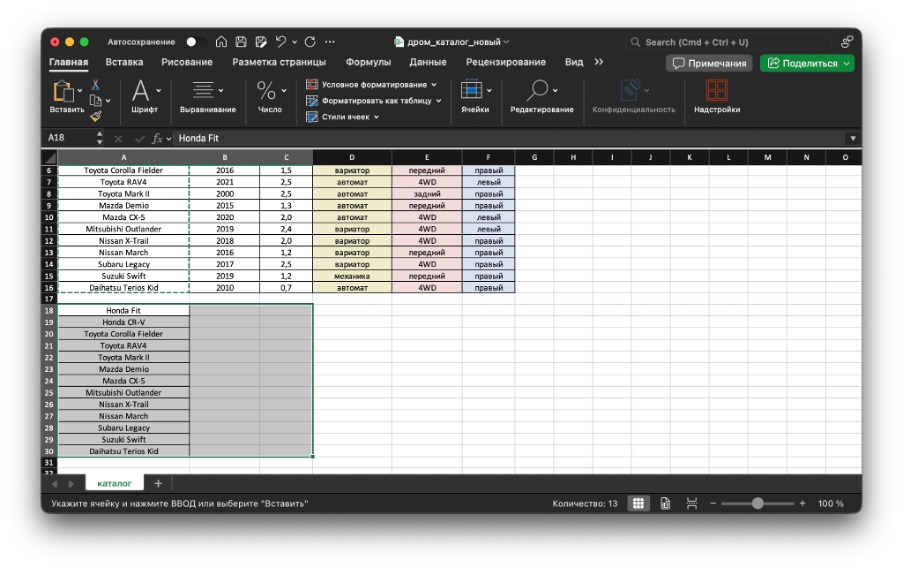The image size is (904, 568).
Task: Select column D header
Action: (x=352, y=157)
